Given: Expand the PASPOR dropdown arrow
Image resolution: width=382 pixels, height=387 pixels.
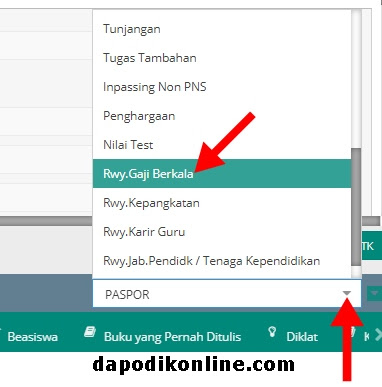Looking at the screenshot, I should 347,294.
